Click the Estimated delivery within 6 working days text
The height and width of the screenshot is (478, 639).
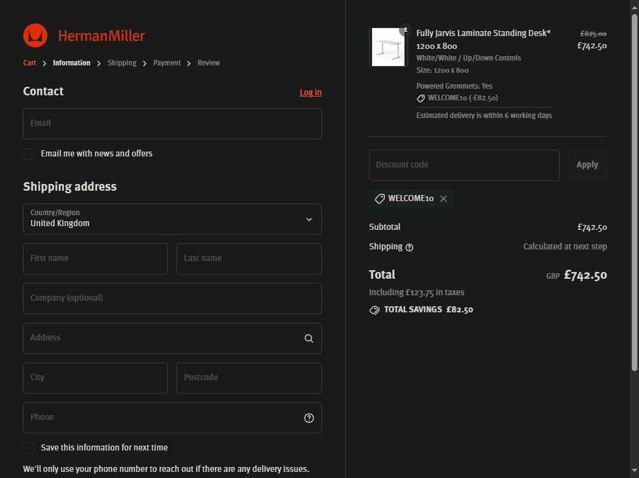tap(484, 116)
